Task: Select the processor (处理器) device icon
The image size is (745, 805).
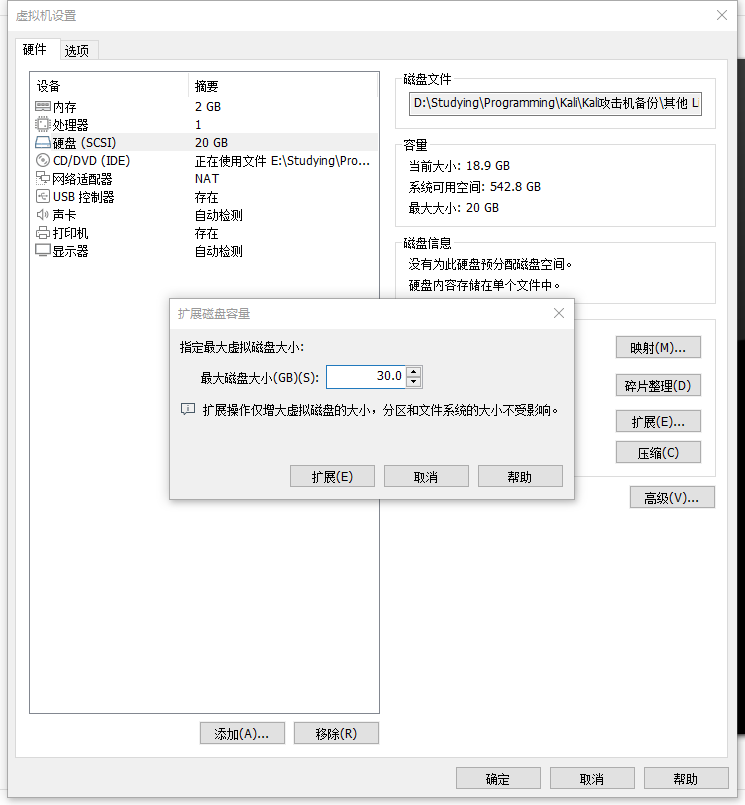Action: coord(43,124)
